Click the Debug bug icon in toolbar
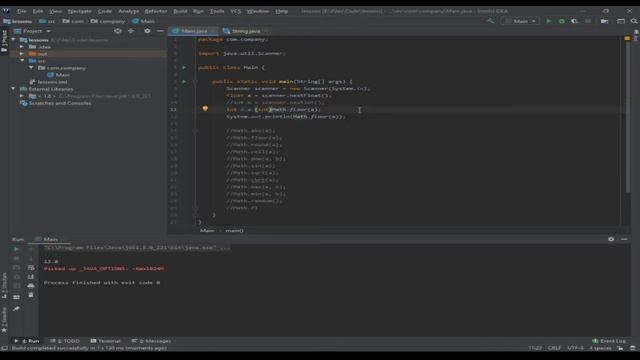The height and width of the screenshot is (360, 640). (x=562, y=21)
